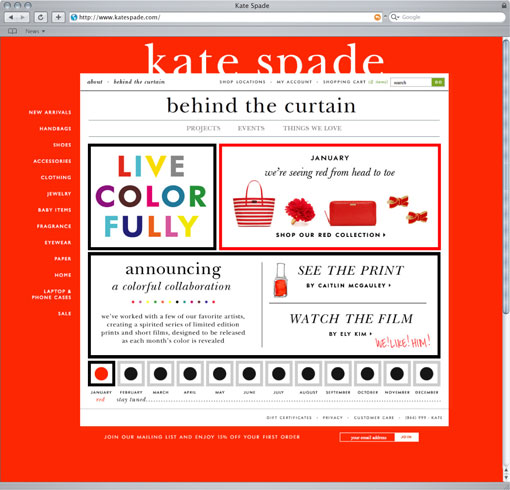Image resolution: width=510 pixels, height=490 pixels.
Task: Open the behind the curtain header link
Action: tap(139, 82)
